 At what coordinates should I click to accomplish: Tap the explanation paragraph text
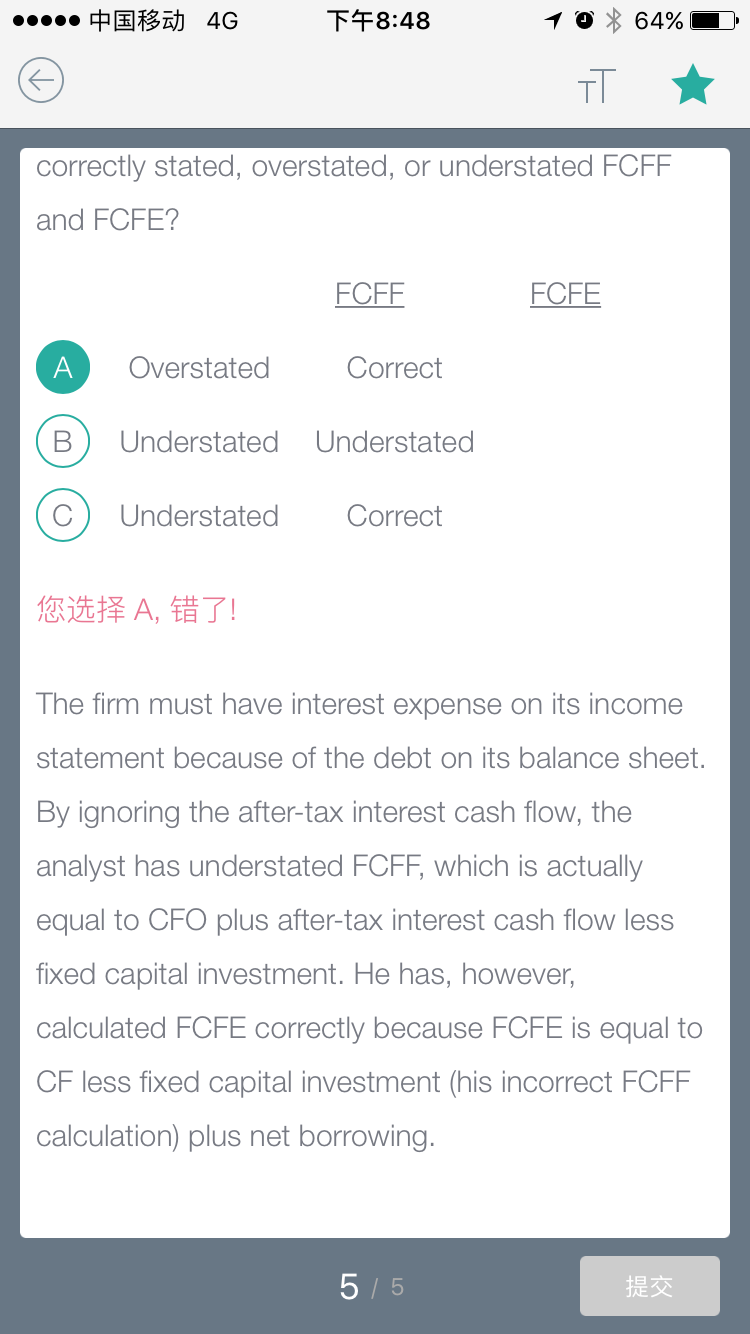(x=371, y=920)
